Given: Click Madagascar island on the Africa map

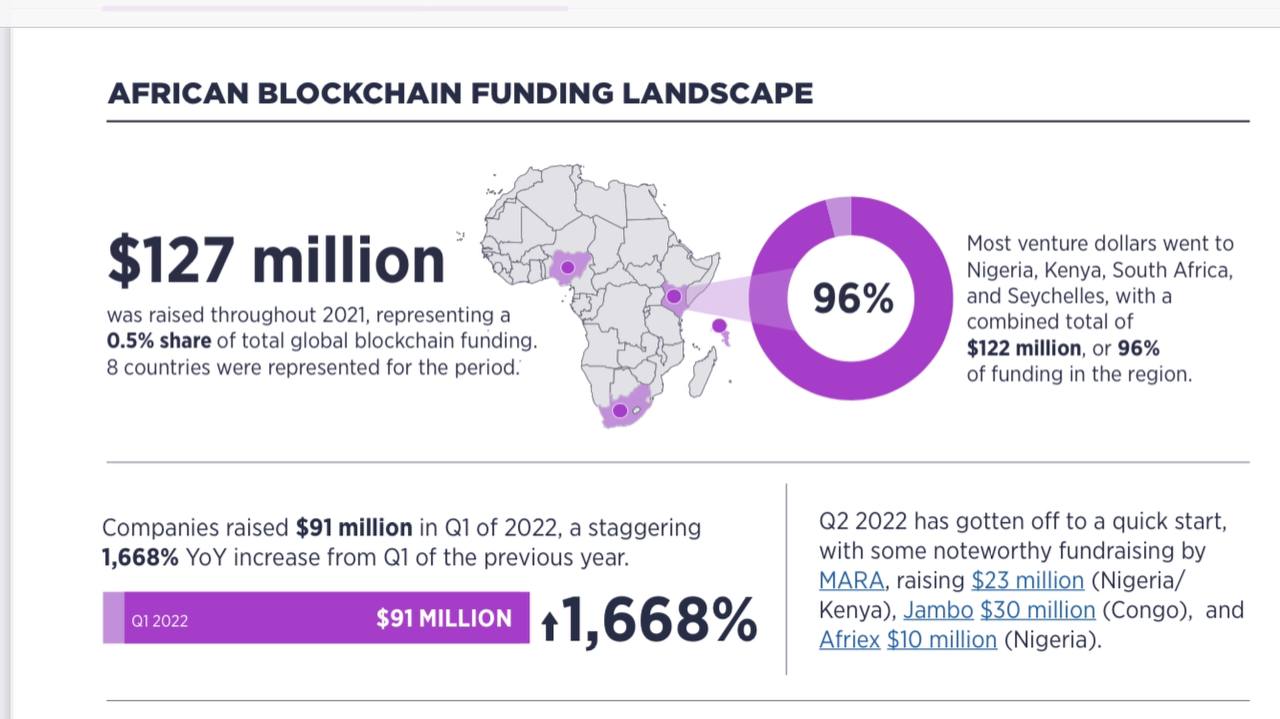Looking at the screenshot, I should pyautogui.click(x=703, y=371).
